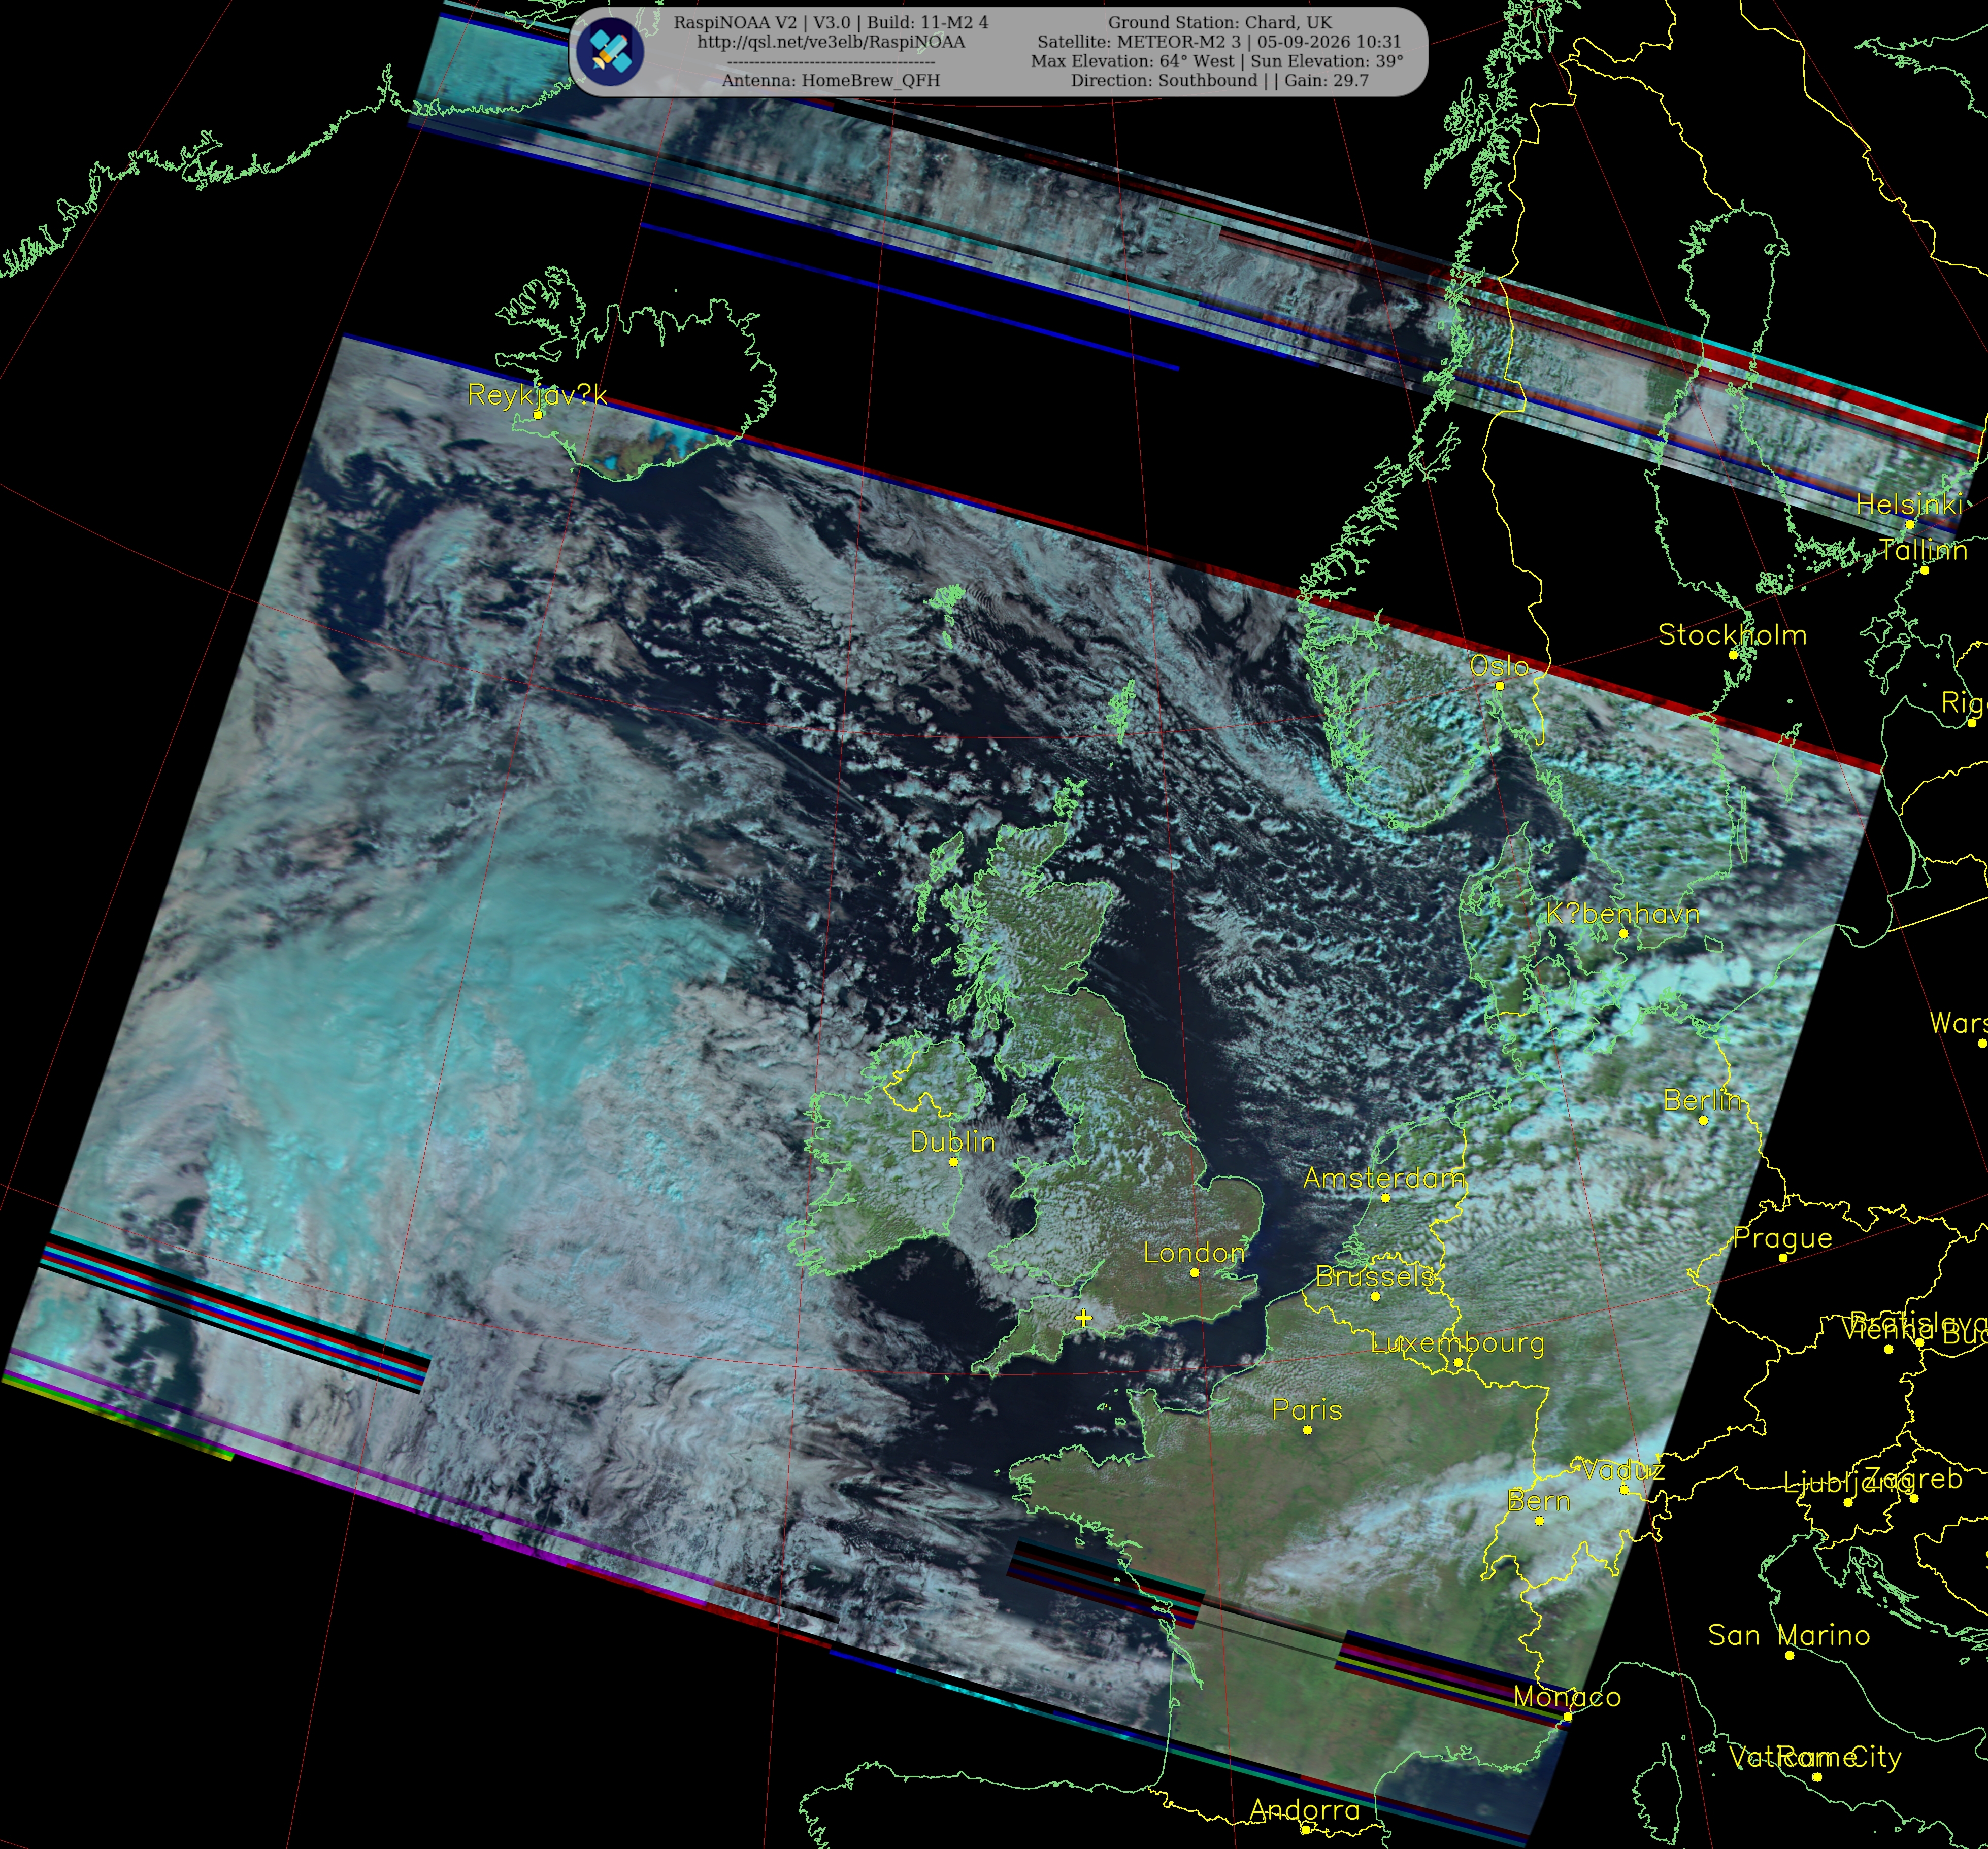Select the Andorra label at bottom
Viewport: 1988px width, 1849px height.
(1304, 1810)
